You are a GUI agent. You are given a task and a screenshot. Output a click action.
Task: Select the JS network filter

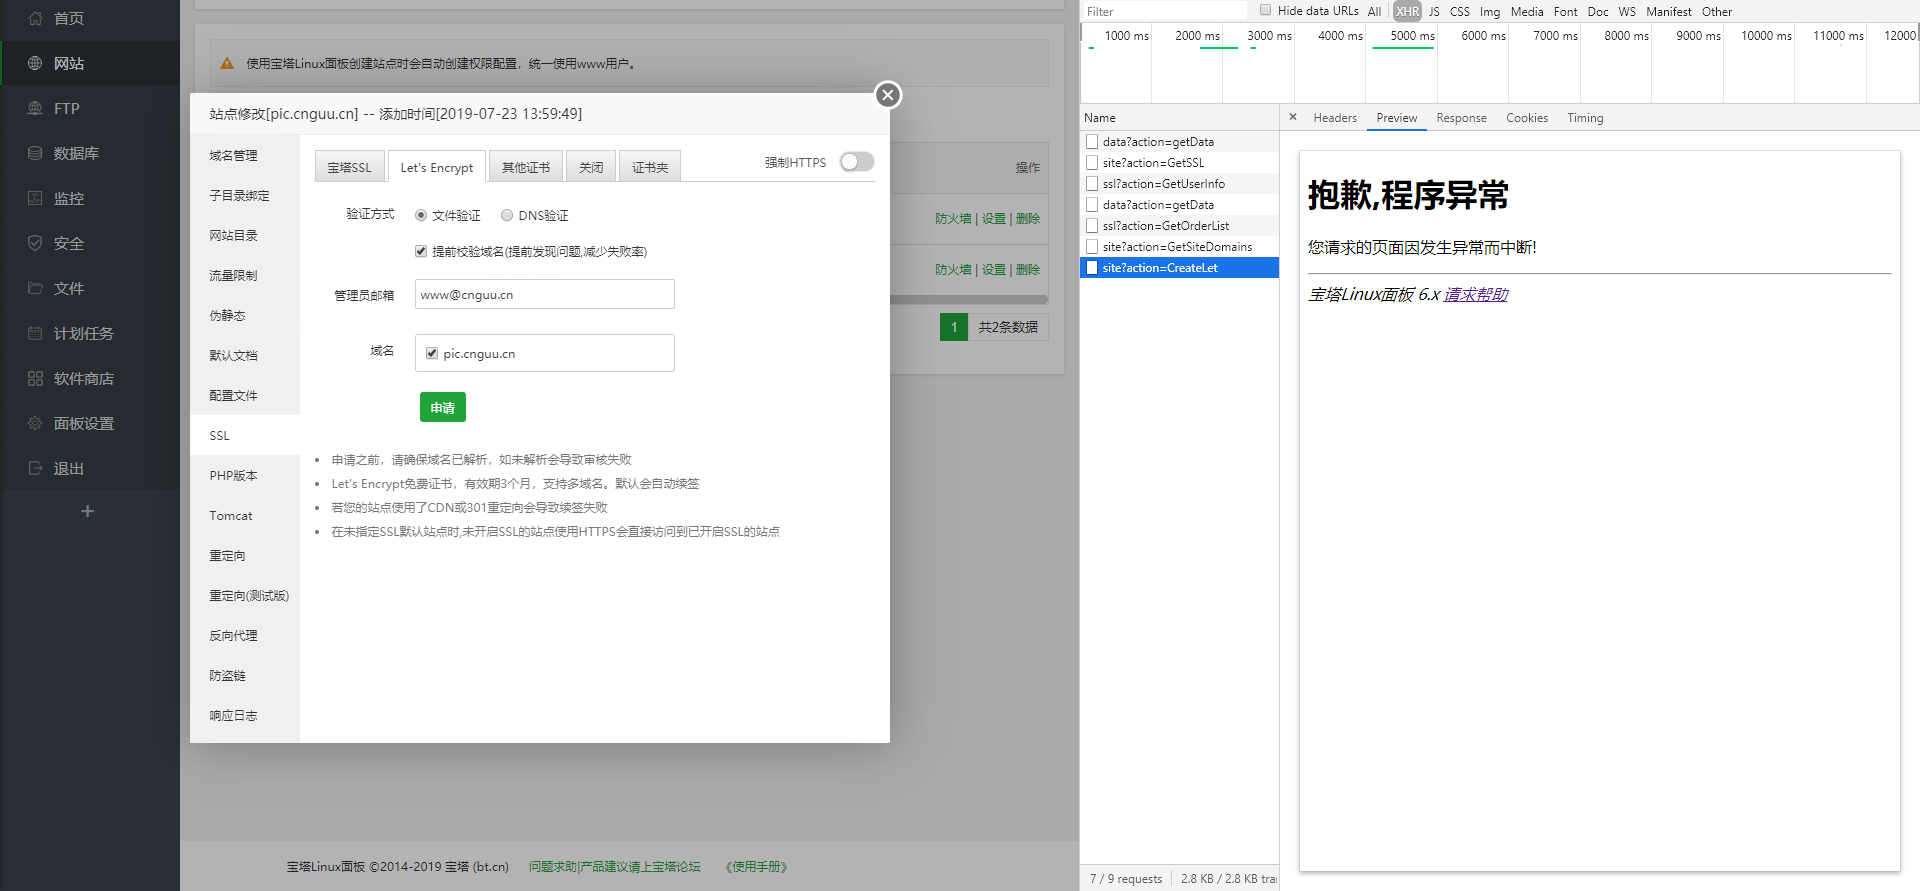[1434, 11]
